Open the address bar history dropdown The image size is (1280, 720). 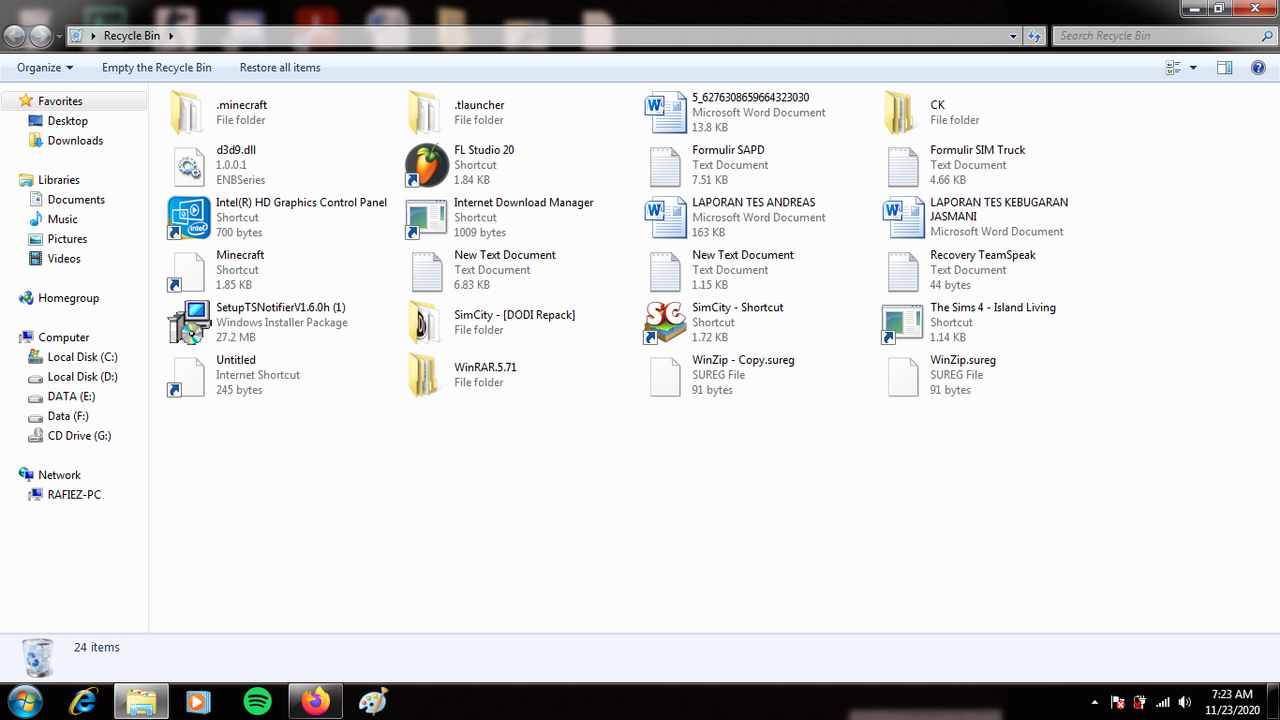[1014, 36]
